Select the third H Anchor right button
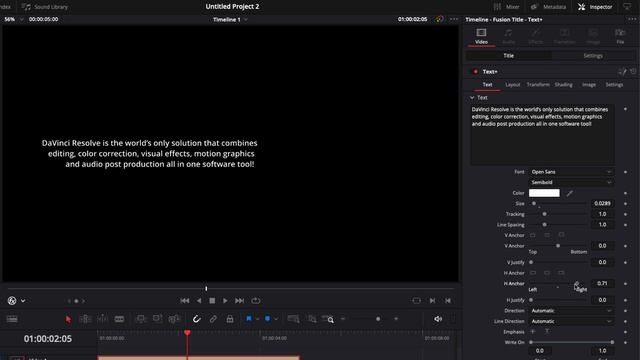640x360 pixels. click(561, 273)
